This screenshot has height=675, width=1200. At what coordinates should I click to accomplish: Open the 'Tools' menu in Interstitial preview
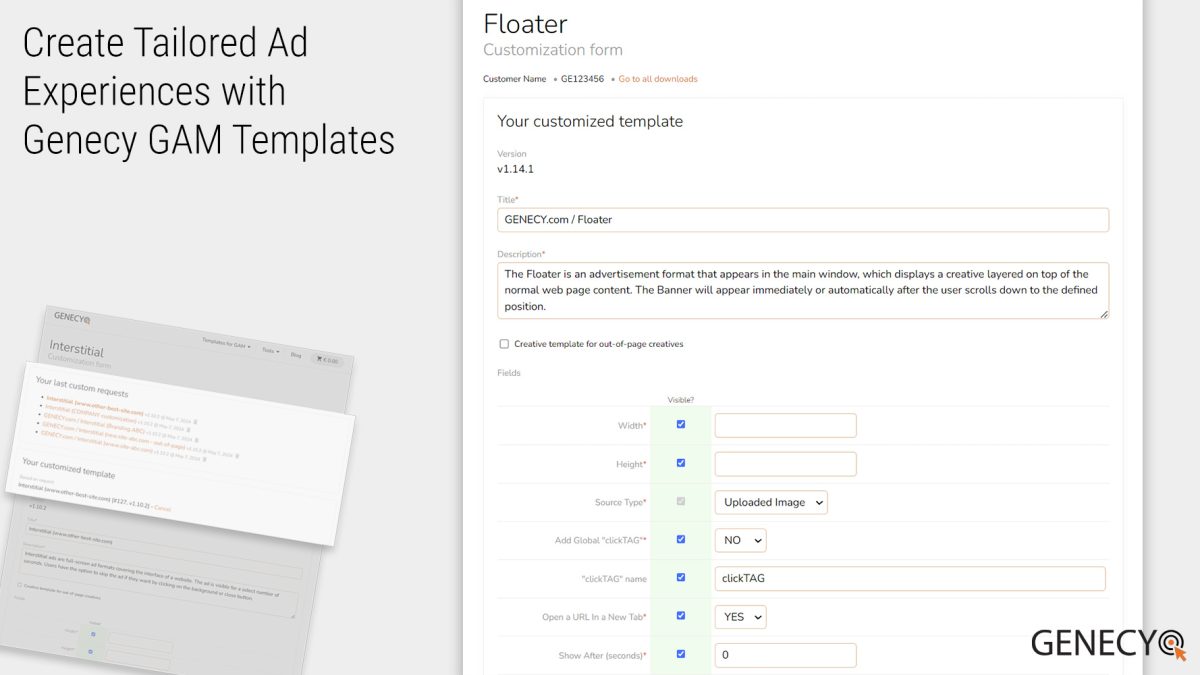coord(270,351)
